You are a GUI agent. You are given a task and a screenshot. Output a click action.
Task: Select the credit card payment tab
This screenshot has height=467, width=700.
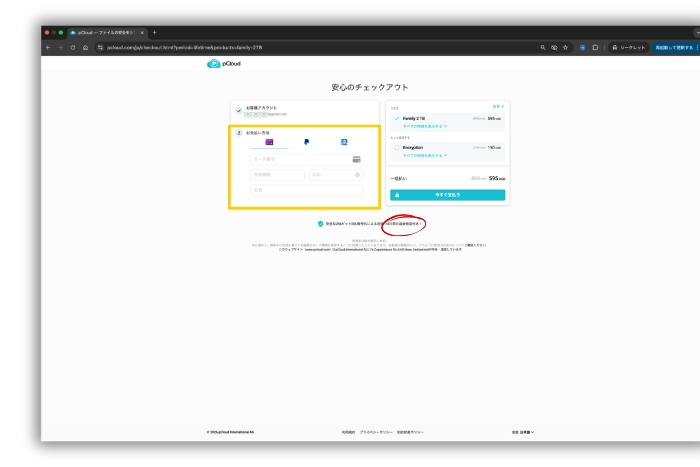269,142
